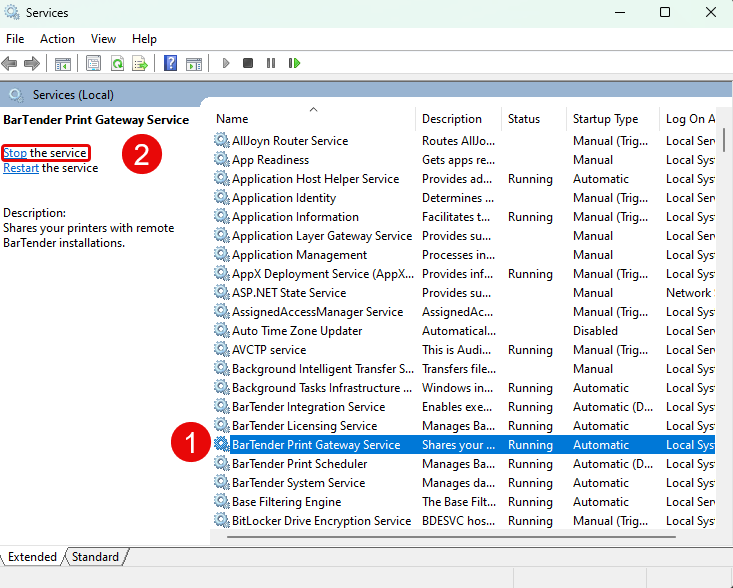Viewport: 733px width, 588px height.
Task: Click the Services (Local) header gear icon
Action: pyautogui.click(x=16, y=95)
